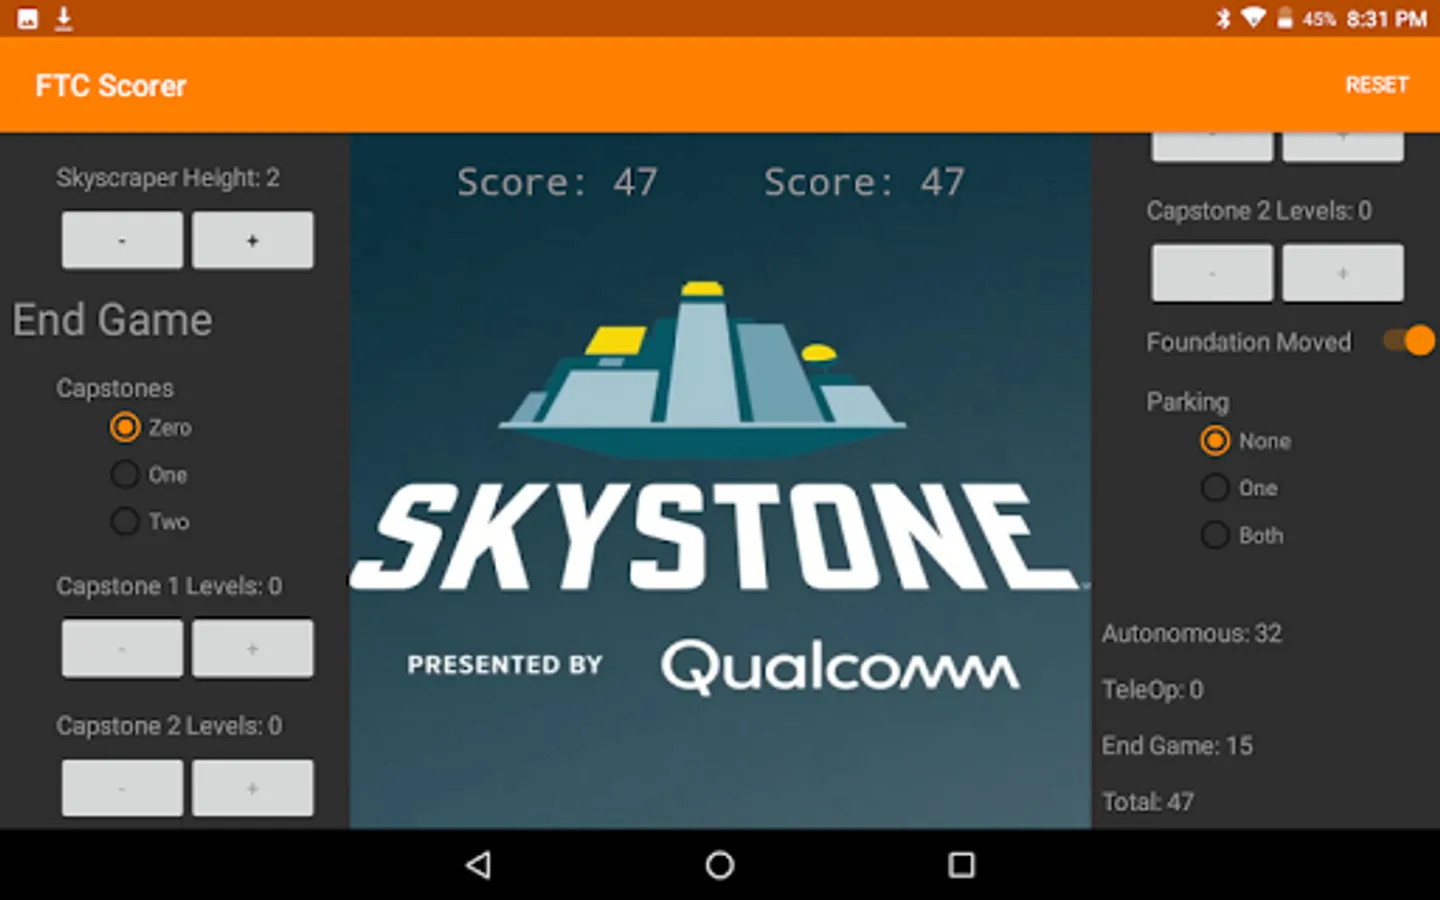Increase Capstone 2 Levels in the right panel
Viewport: 1440px width, 900px height.
point(1343,273)
